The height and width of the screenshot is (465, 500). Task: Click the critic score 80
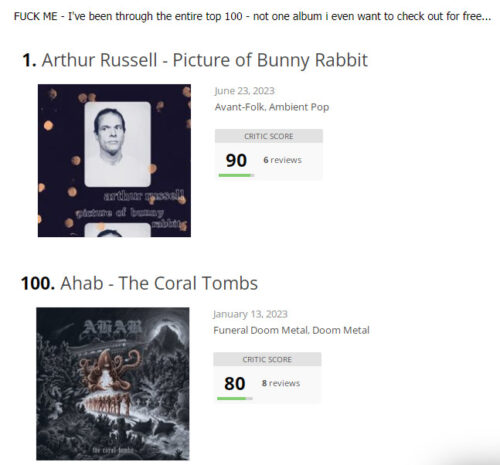[x=235, y=384]
